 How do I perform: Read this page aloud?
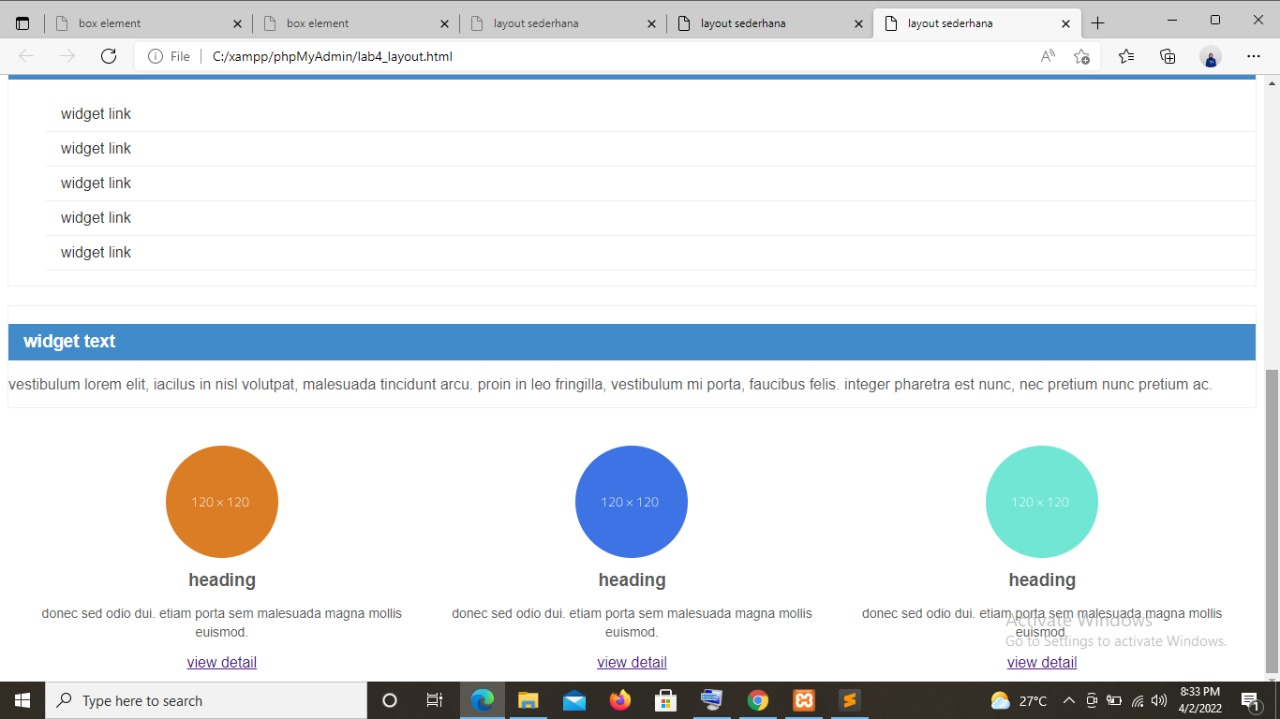[1047, 56]
